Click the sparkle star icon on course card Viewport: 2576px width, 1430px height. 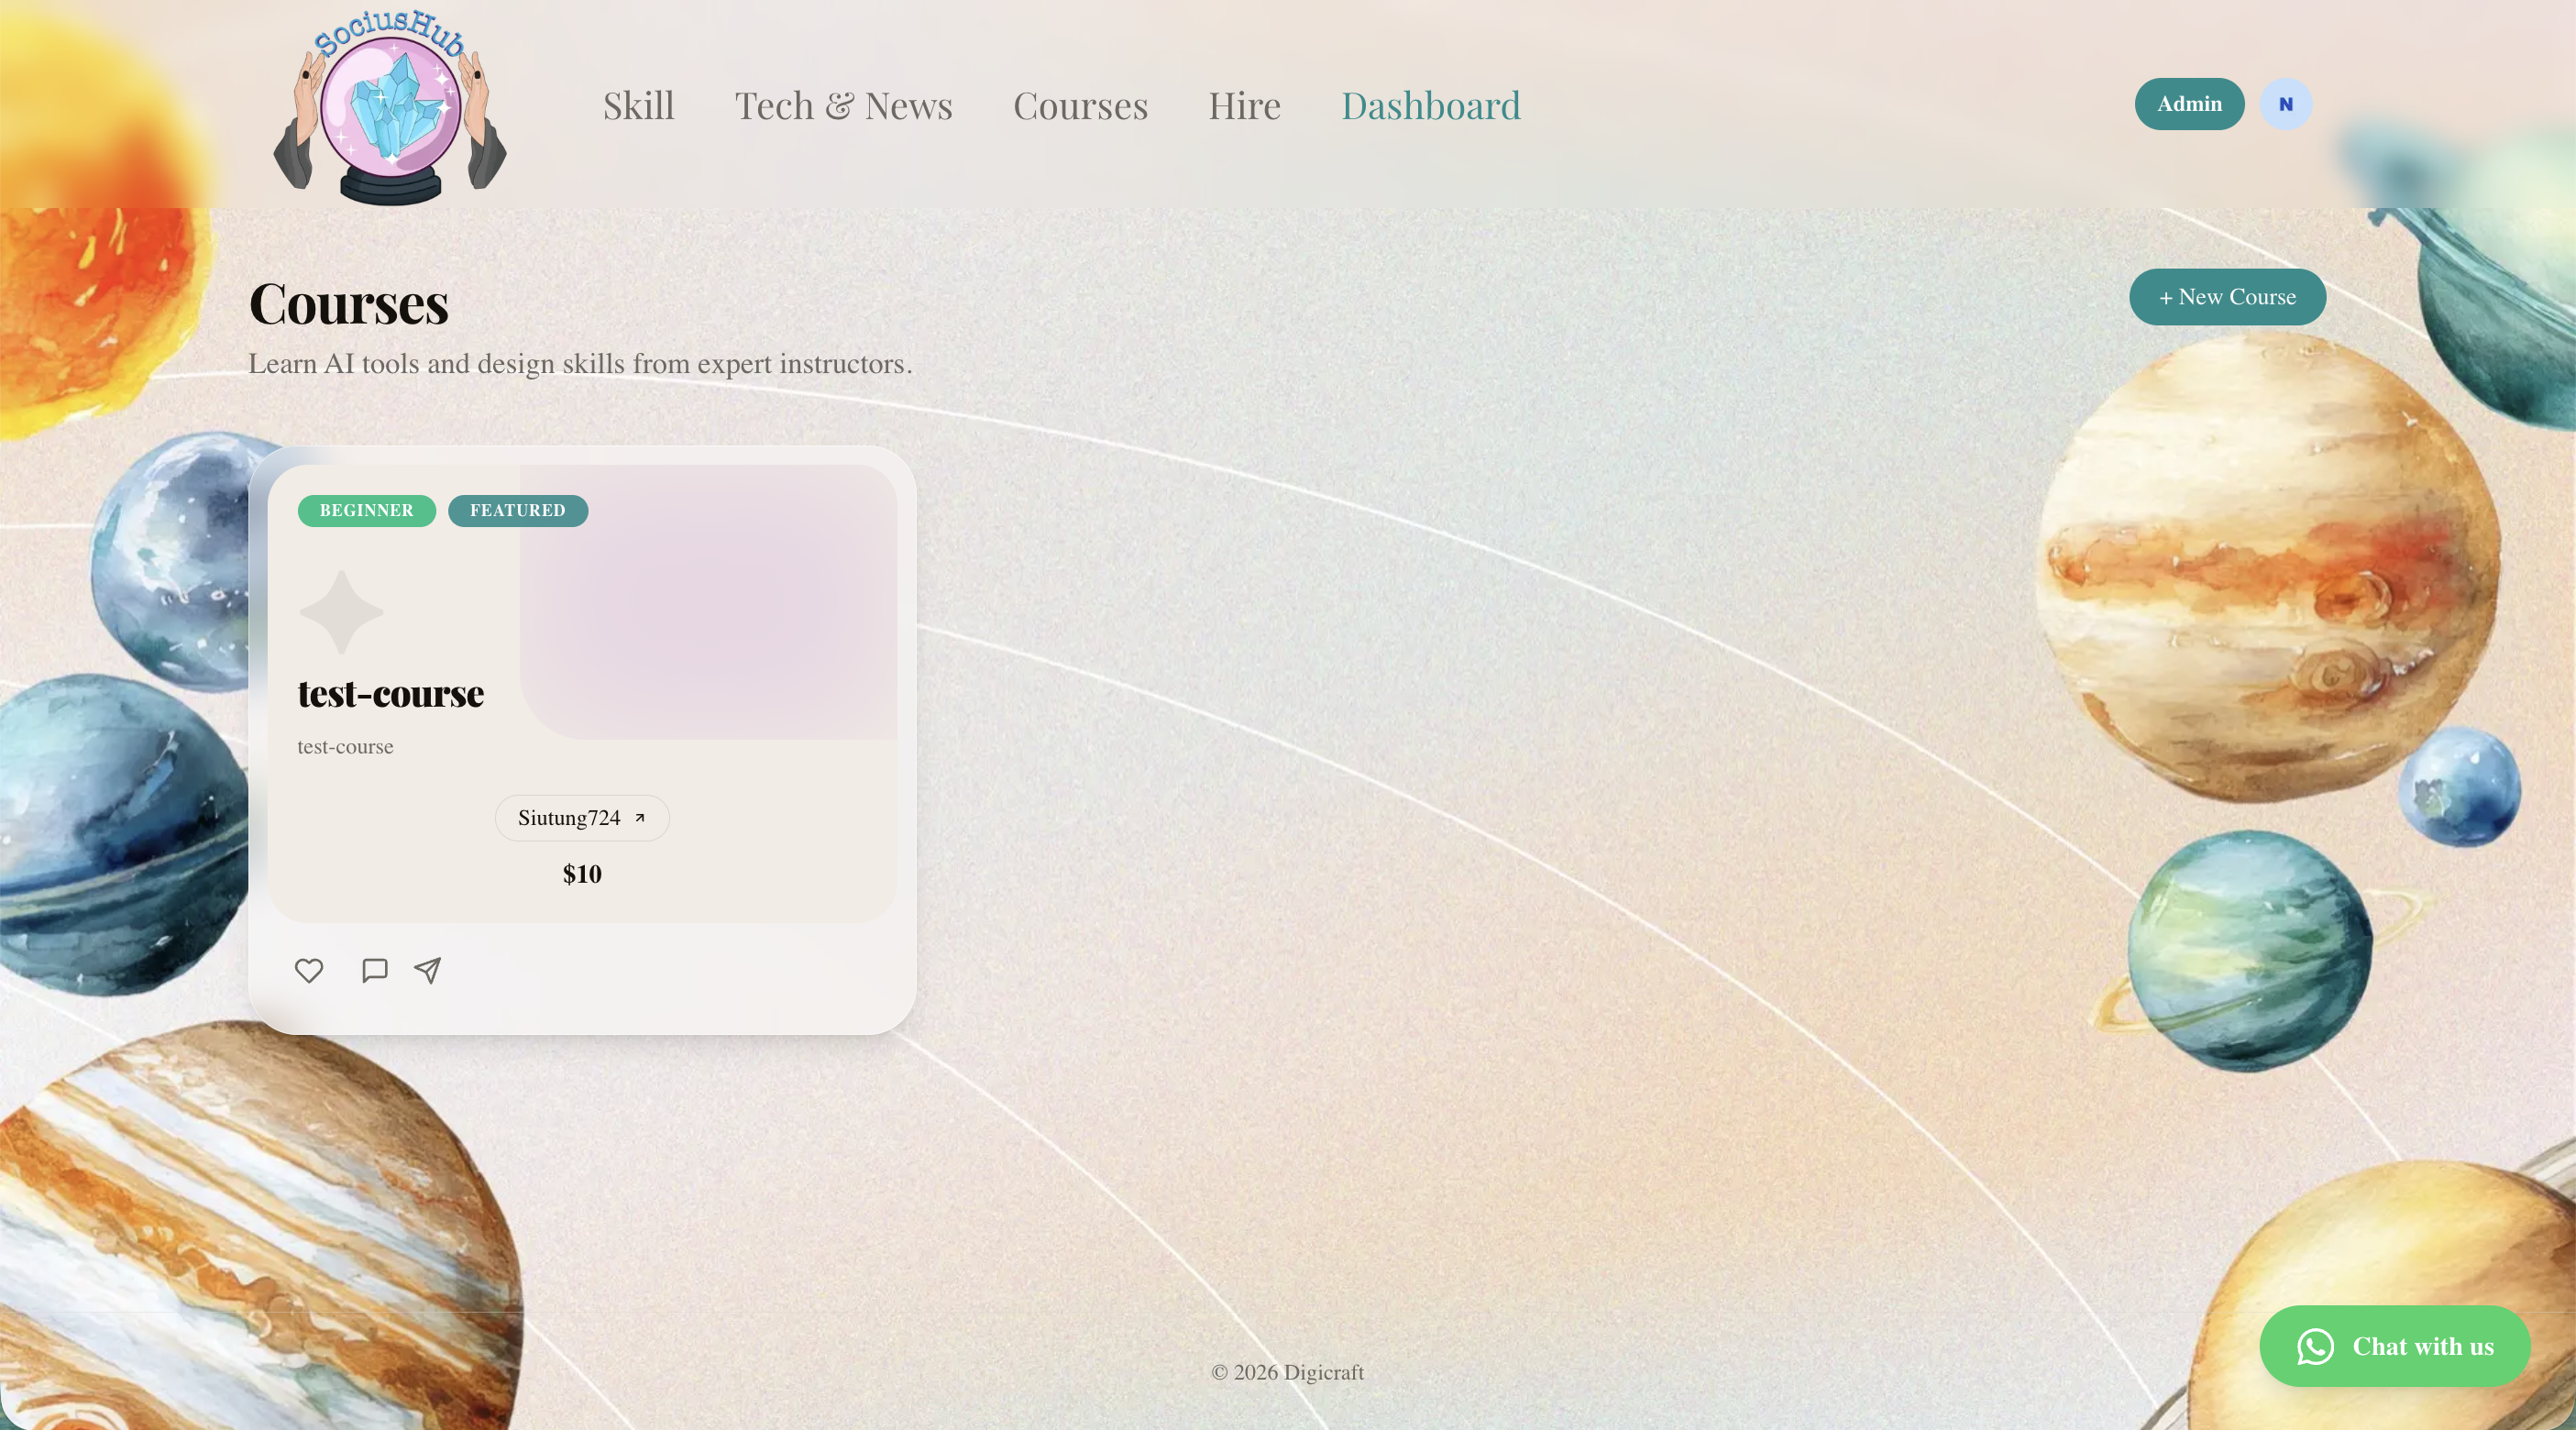click(x=341, y=612)
